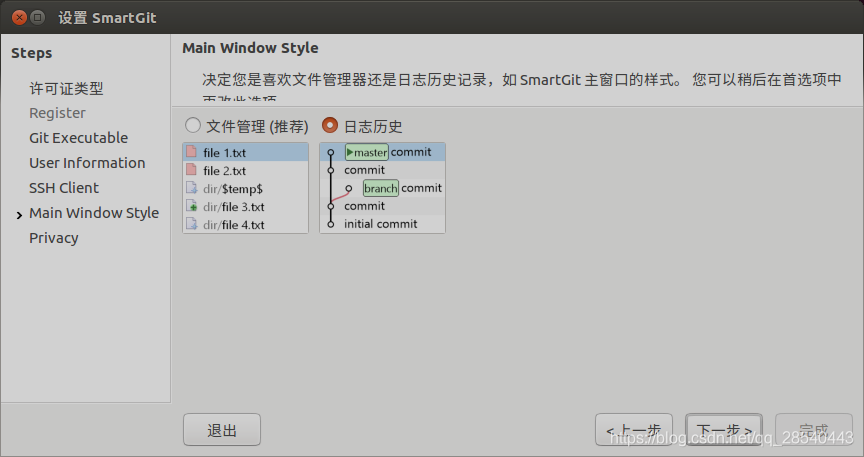864x457 pixels.
Task: Click the commit node on the master row
Action: click(331, 153)
